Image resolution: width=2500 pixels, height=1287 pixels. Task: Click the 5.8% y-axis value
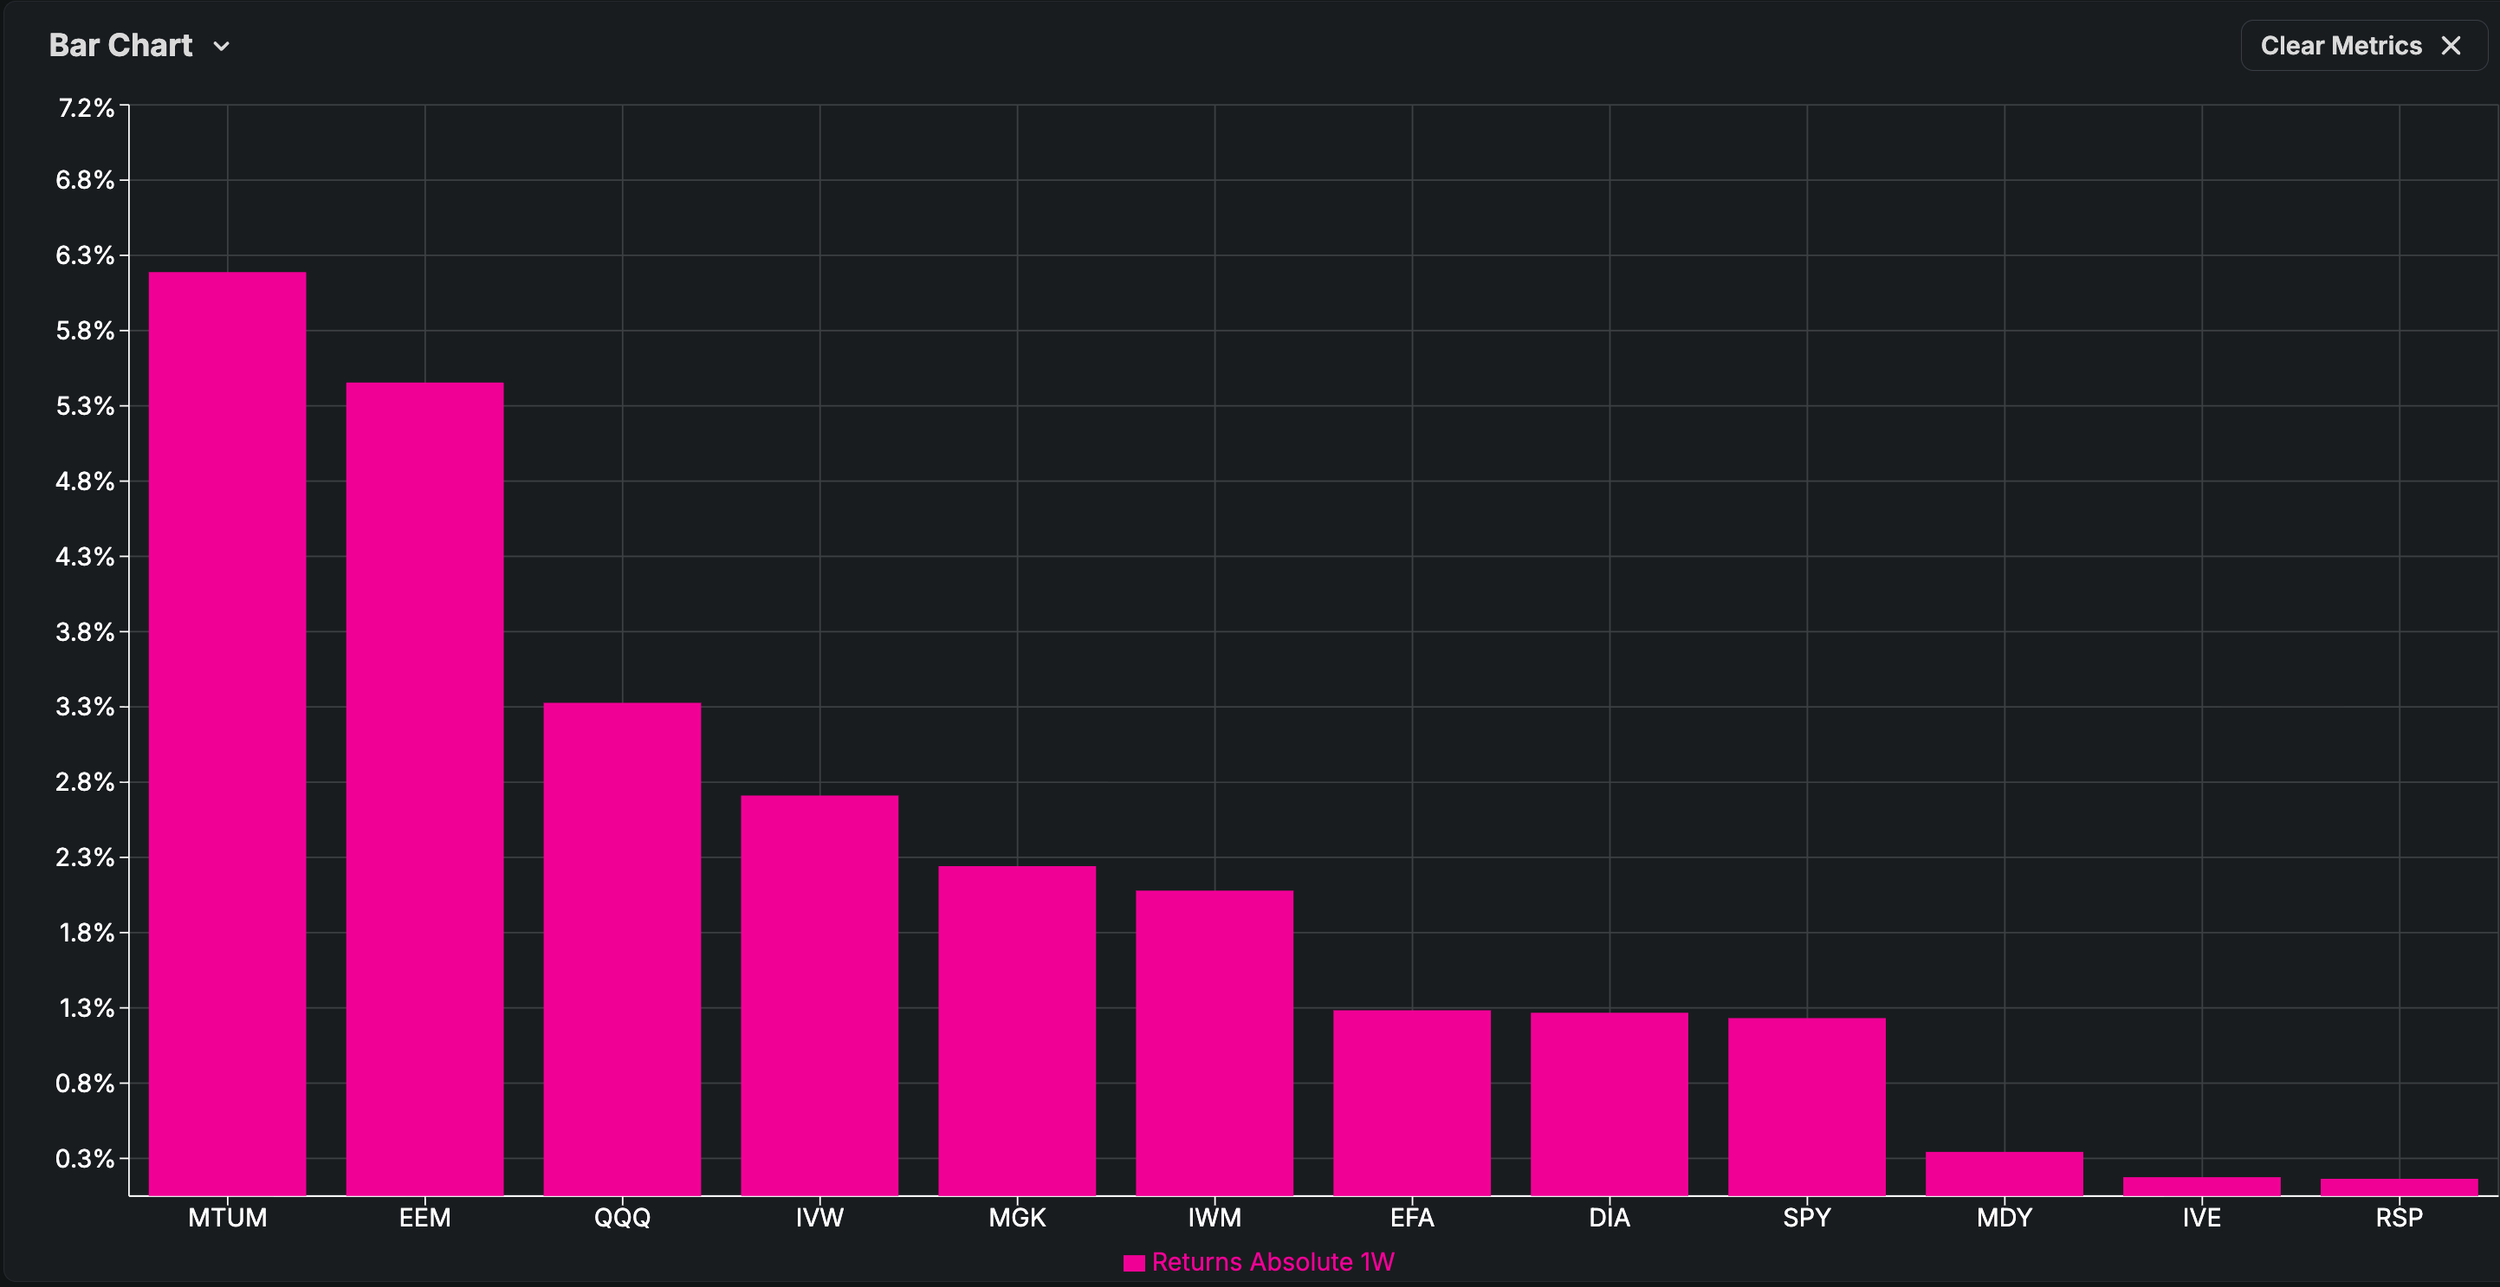pyautogui.click(x=85, y=331)
